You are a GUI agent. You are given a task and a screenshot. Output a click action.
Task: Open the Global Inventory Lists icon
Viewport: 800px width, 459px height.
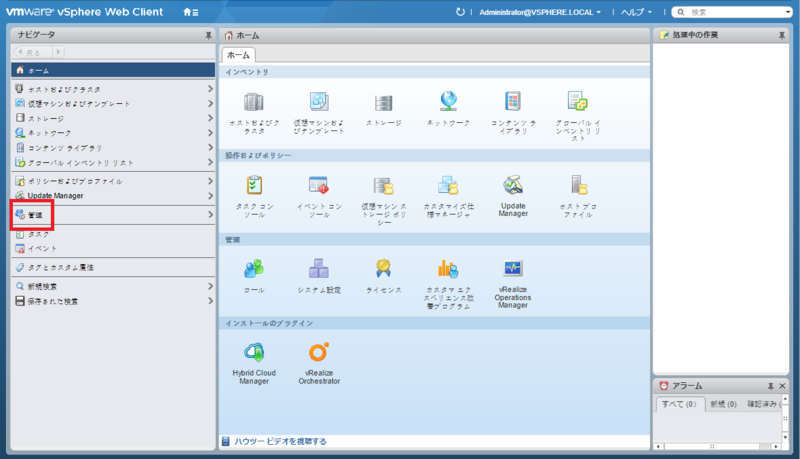[578, 101]
